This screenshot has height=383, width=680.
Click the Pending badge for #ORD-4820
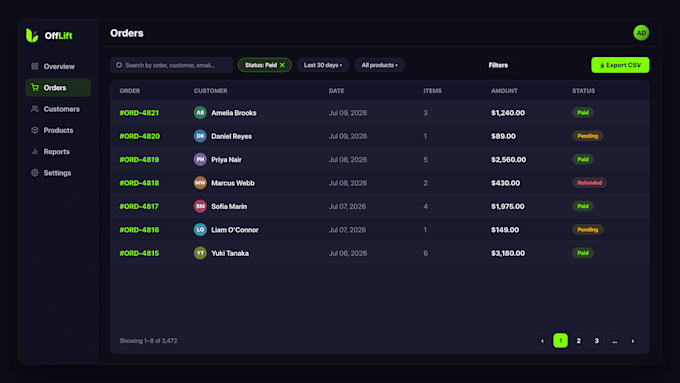pyautogui.click(x=588, y=136)
